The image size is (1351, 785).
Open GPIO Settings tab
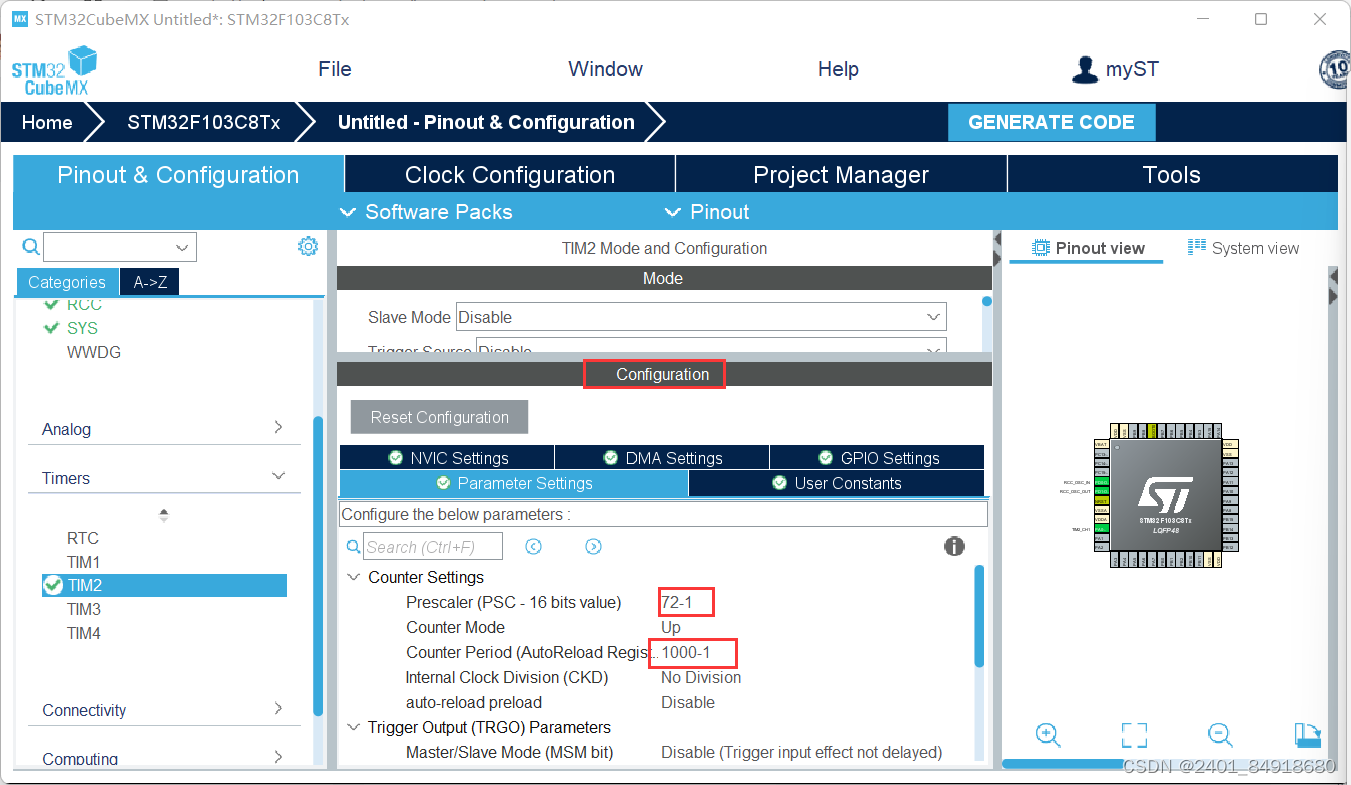(877, 457)
